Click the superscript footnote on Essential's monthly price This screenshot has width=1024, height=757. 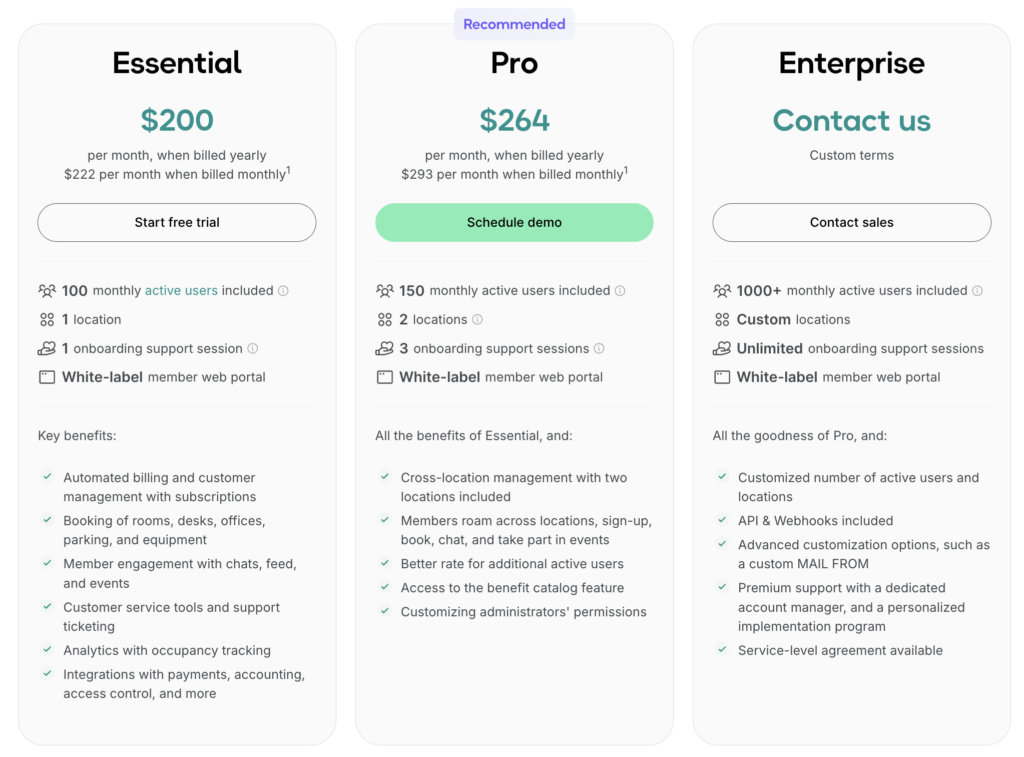click(x=290, y=169)
